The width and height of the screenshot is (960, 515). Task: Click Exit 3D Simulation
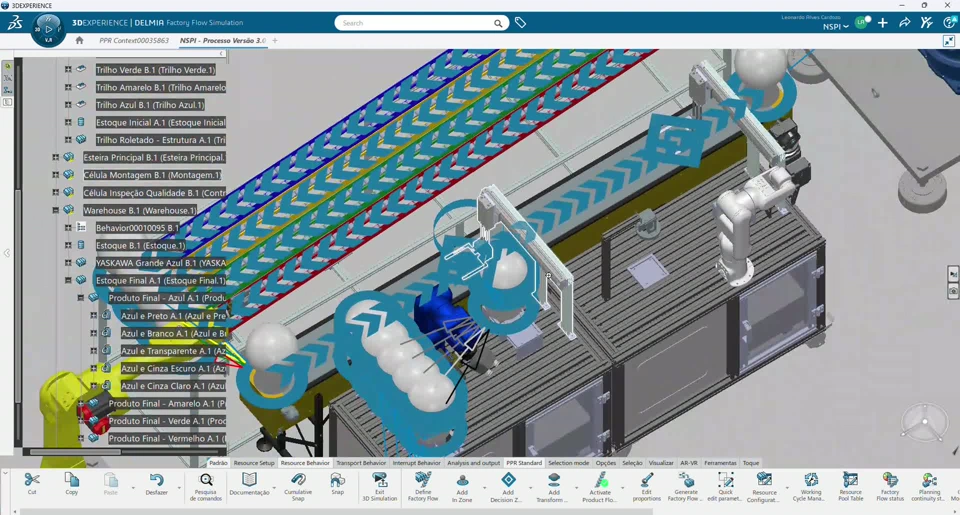point(380,487)
